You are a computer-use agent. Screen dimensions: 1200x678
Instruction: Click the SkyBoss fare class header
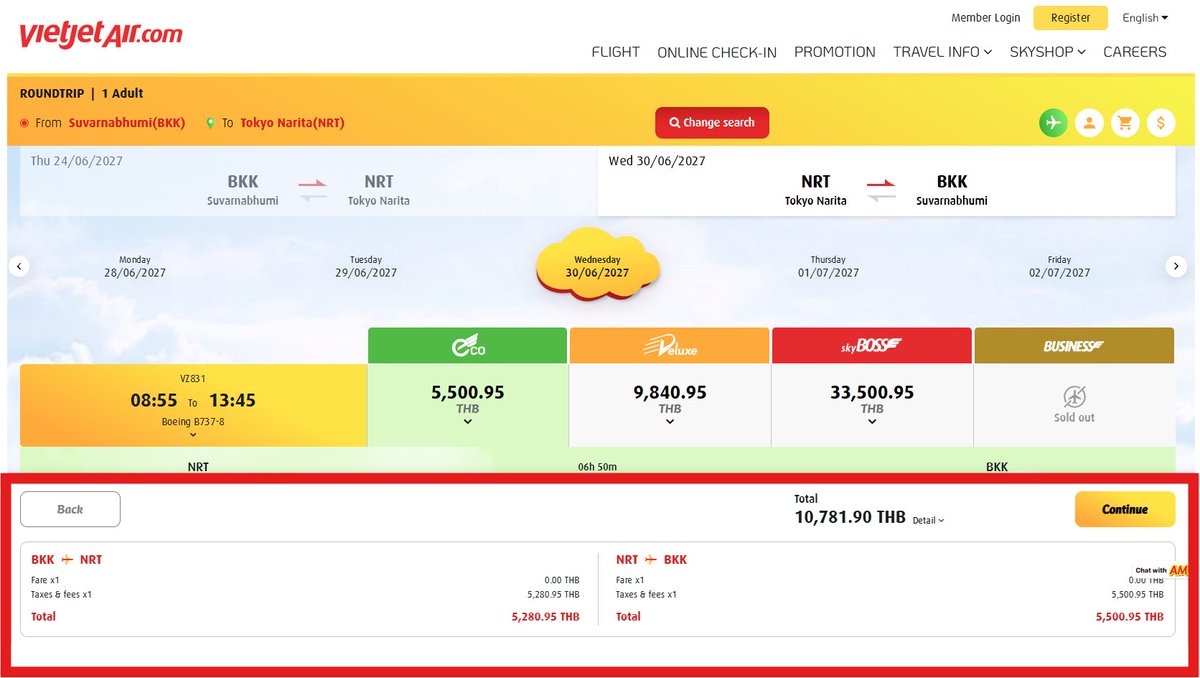871,345
